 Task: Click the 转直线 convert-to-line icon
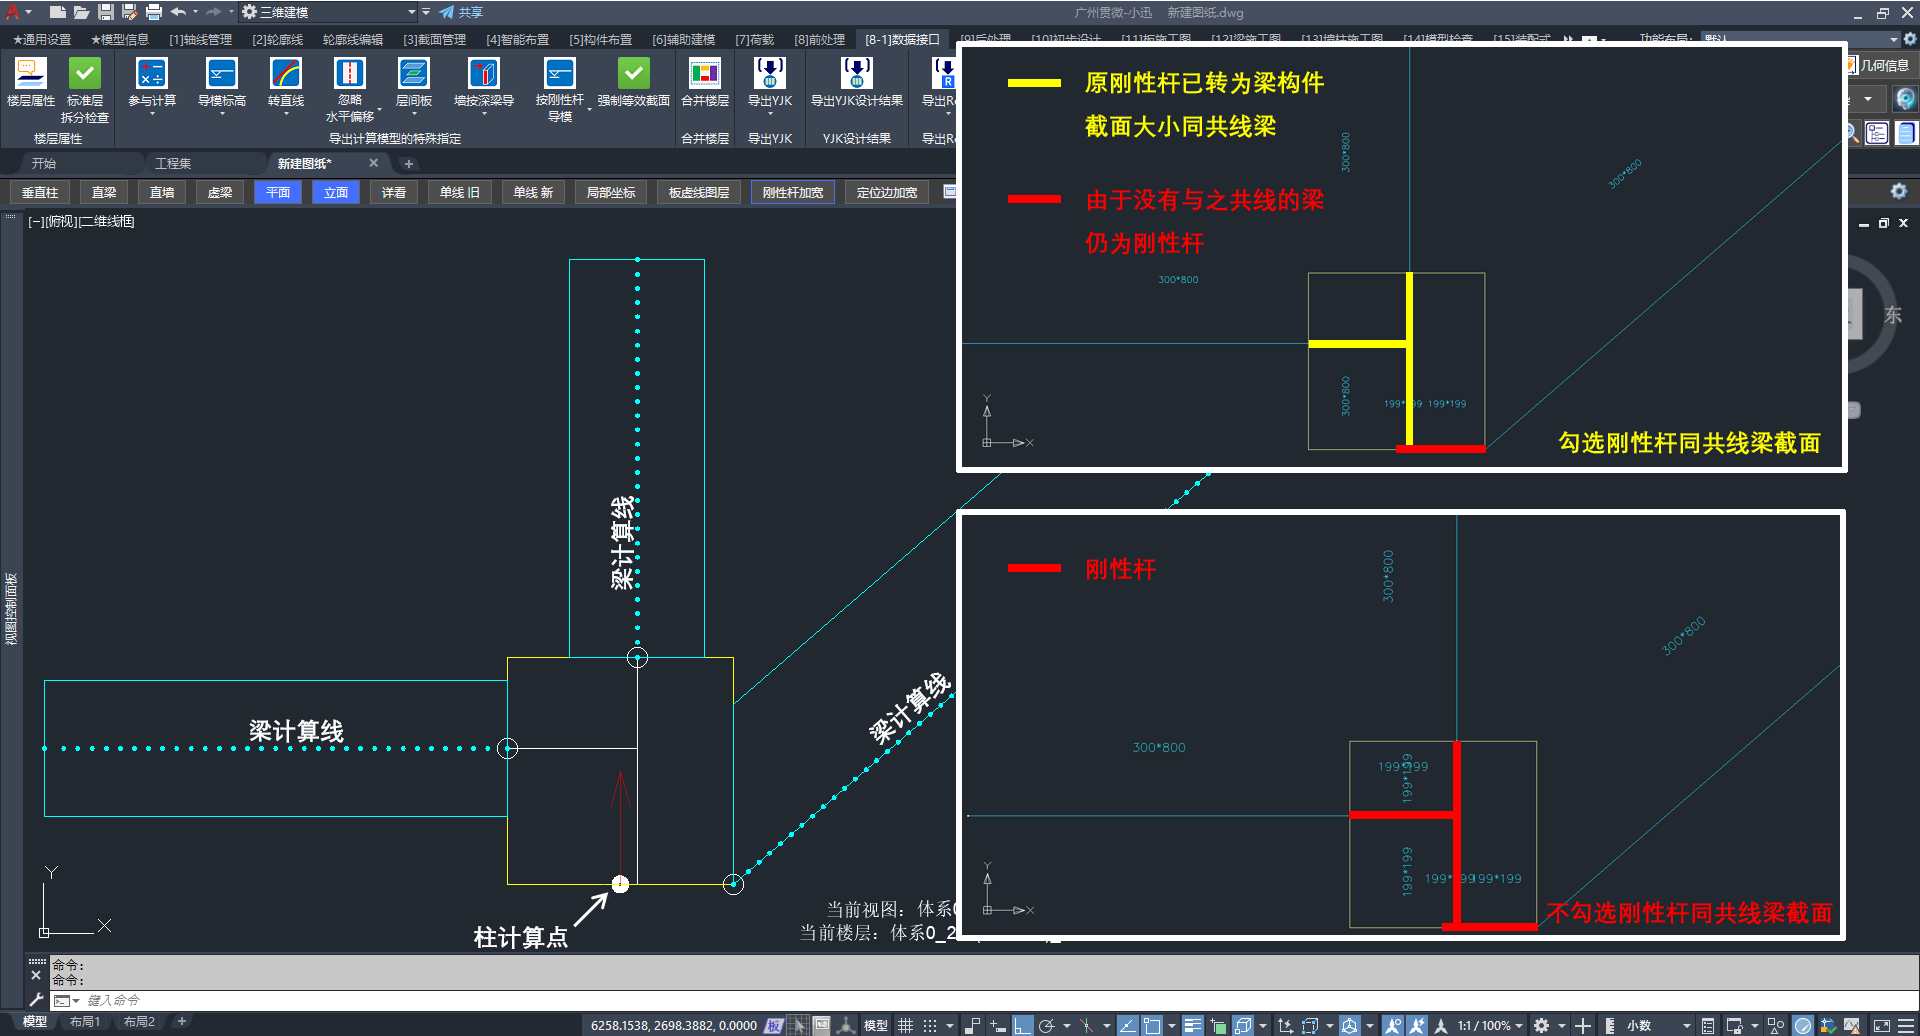click(286, 75)
